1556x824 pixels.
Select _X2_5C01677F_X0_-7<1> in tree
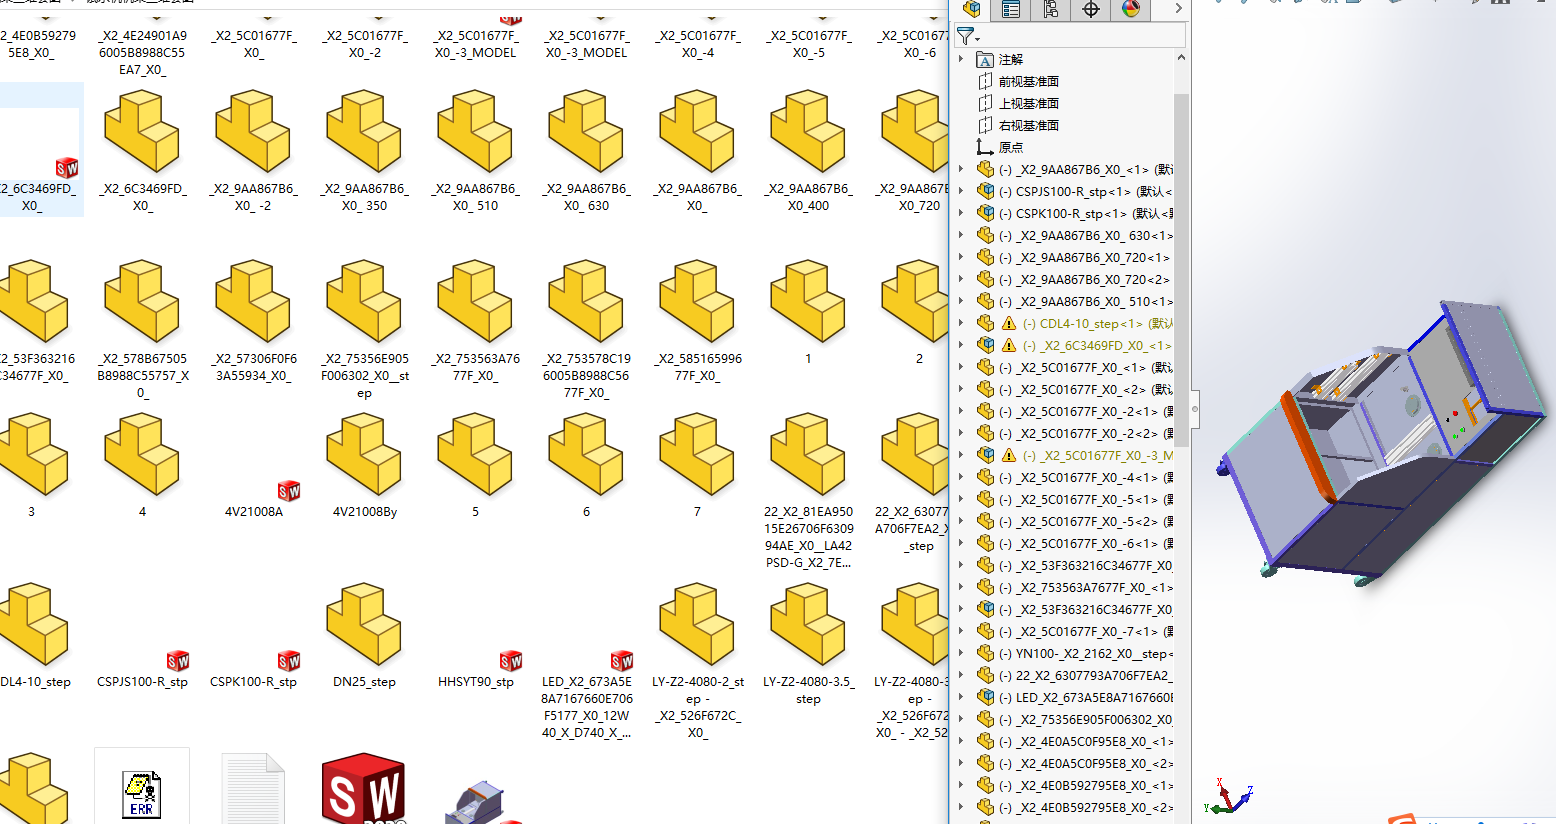tap(1088, 631)
